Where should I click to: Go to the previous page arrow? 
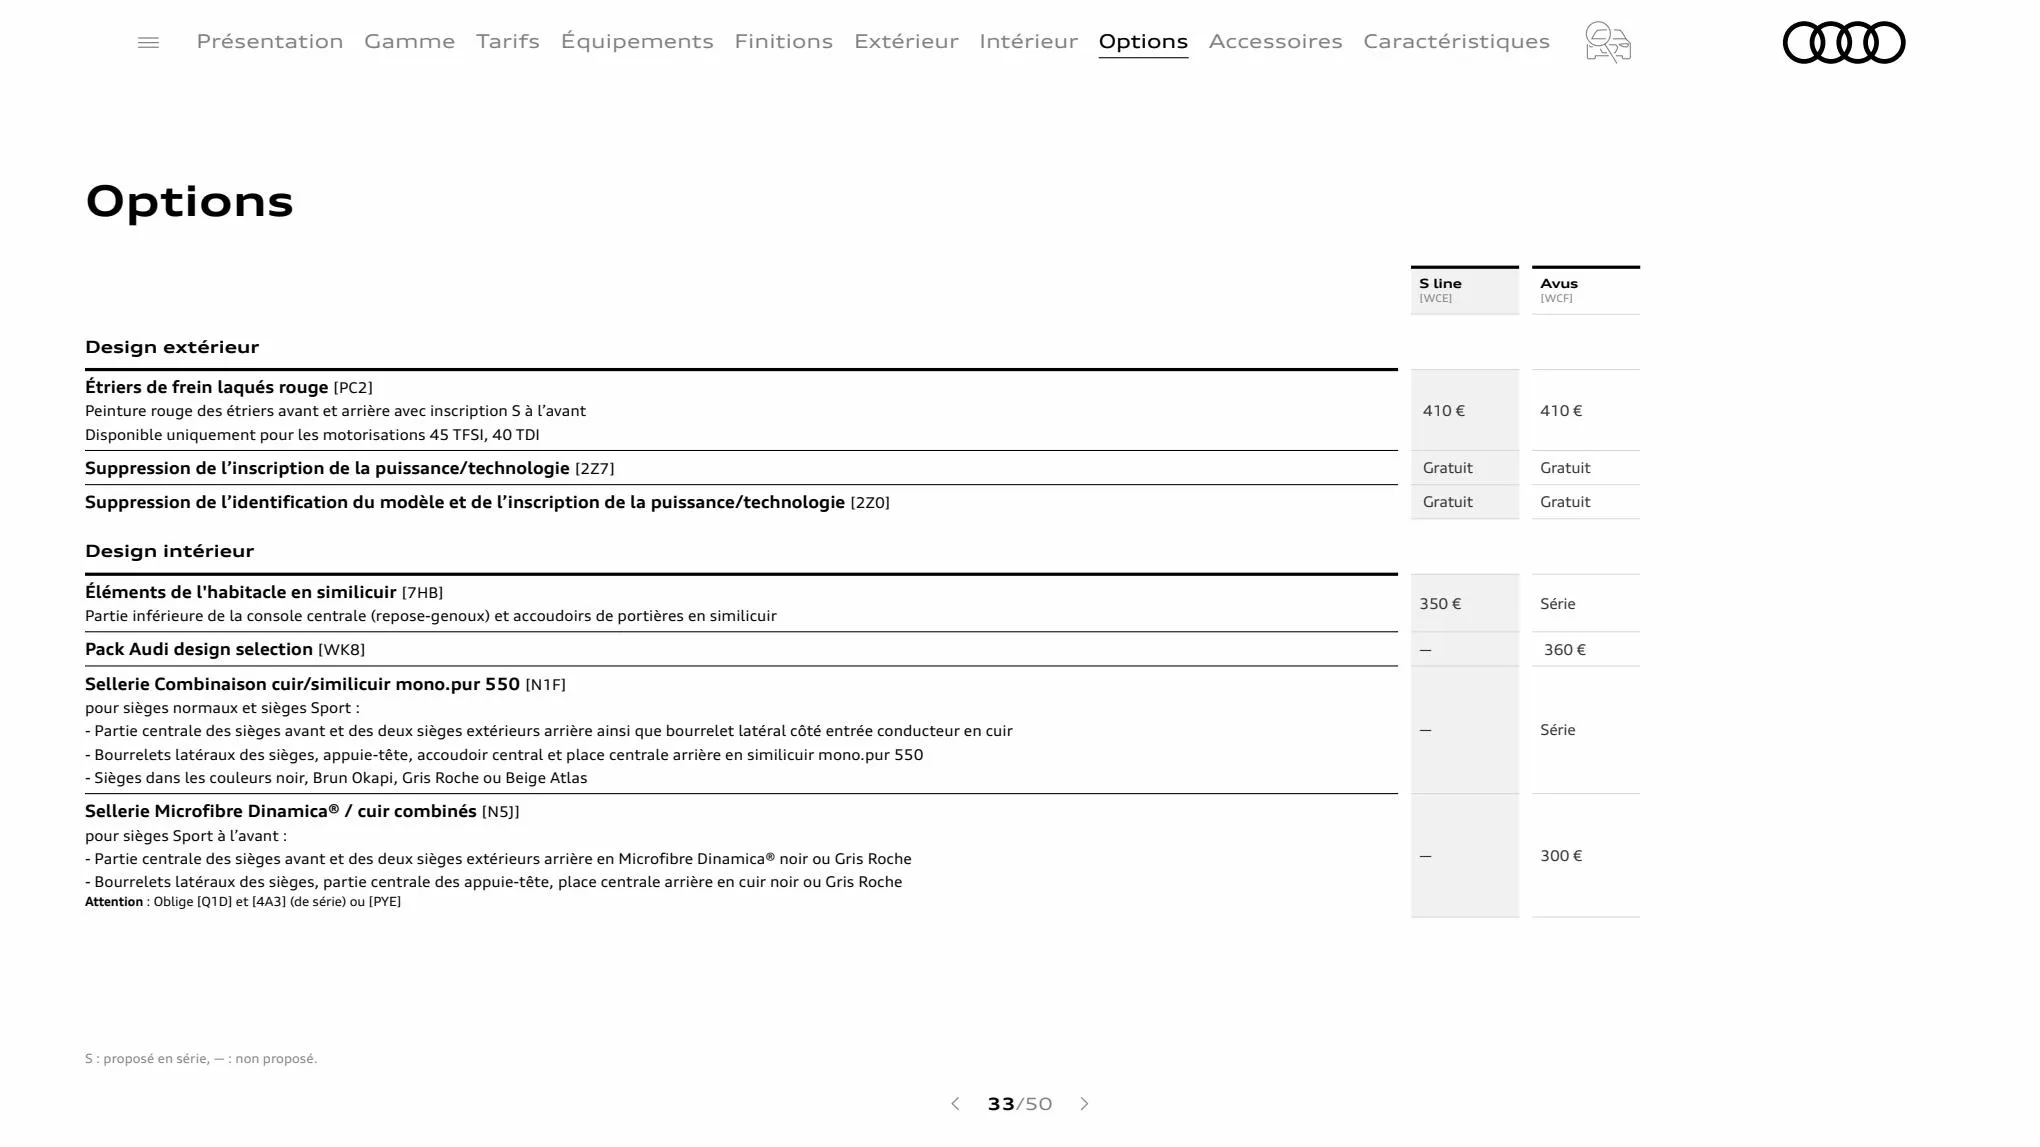pyautogui.click(x=955, y=1104)
